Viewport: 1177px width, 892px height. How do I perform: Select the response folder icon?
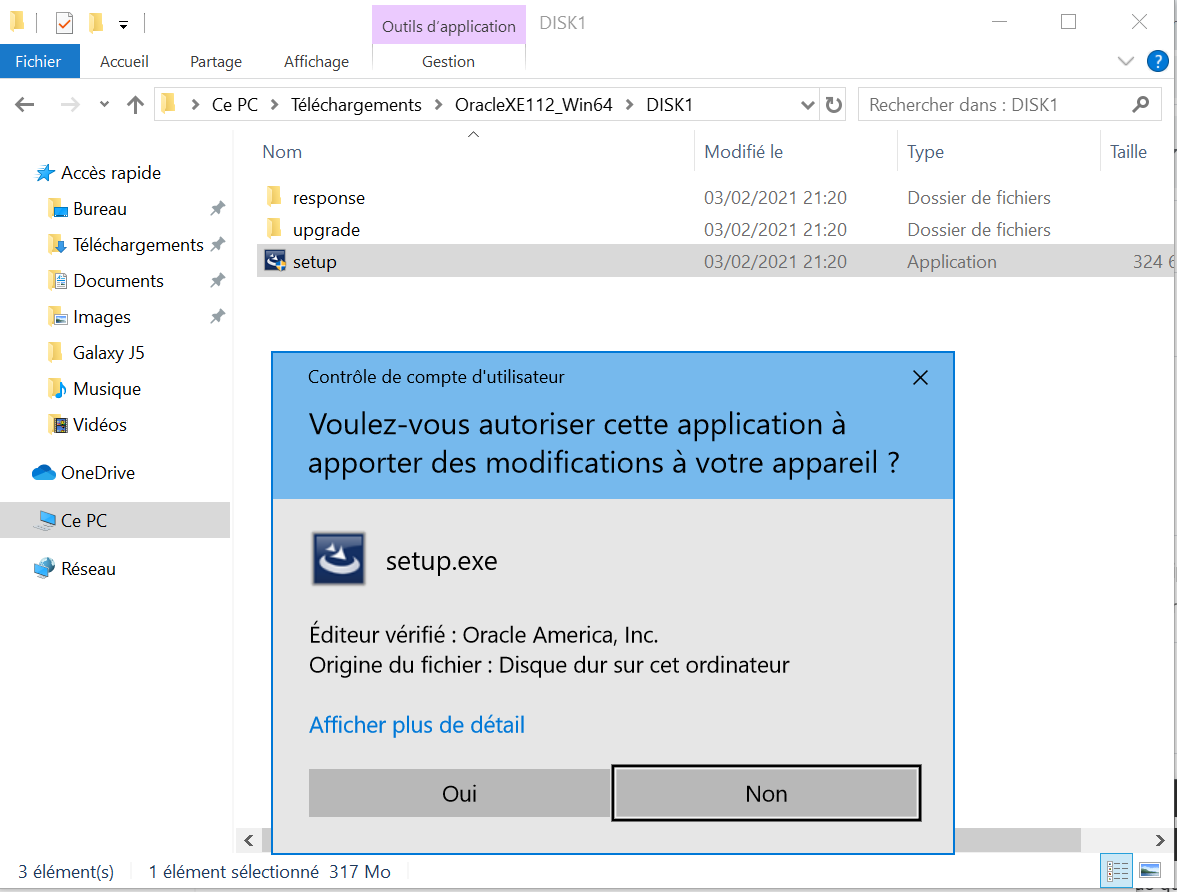(274, 197)
